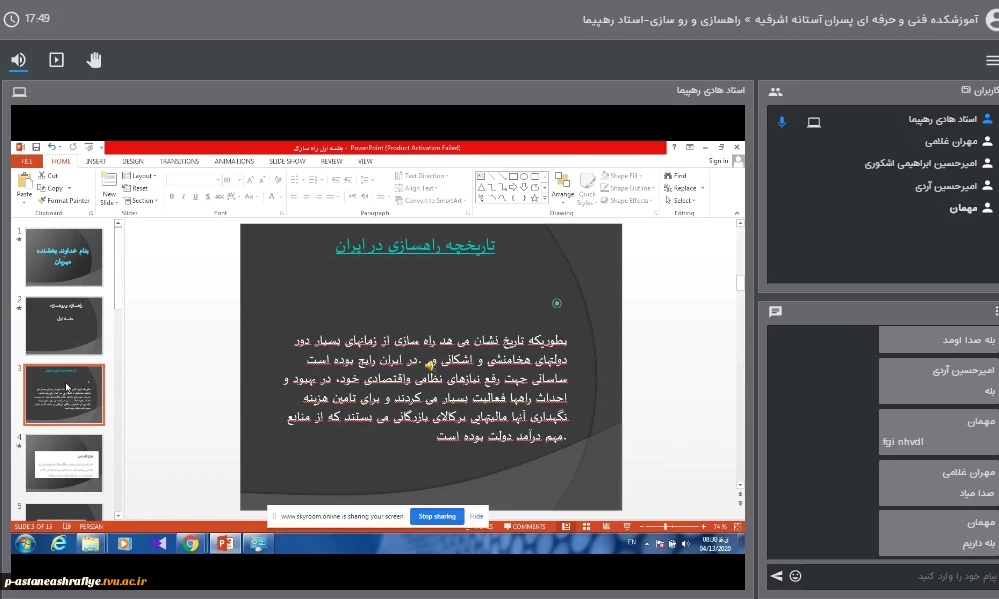999x599 pixels.
Task: Open the REVIEW ribbon tab
Action: (331, 161)
